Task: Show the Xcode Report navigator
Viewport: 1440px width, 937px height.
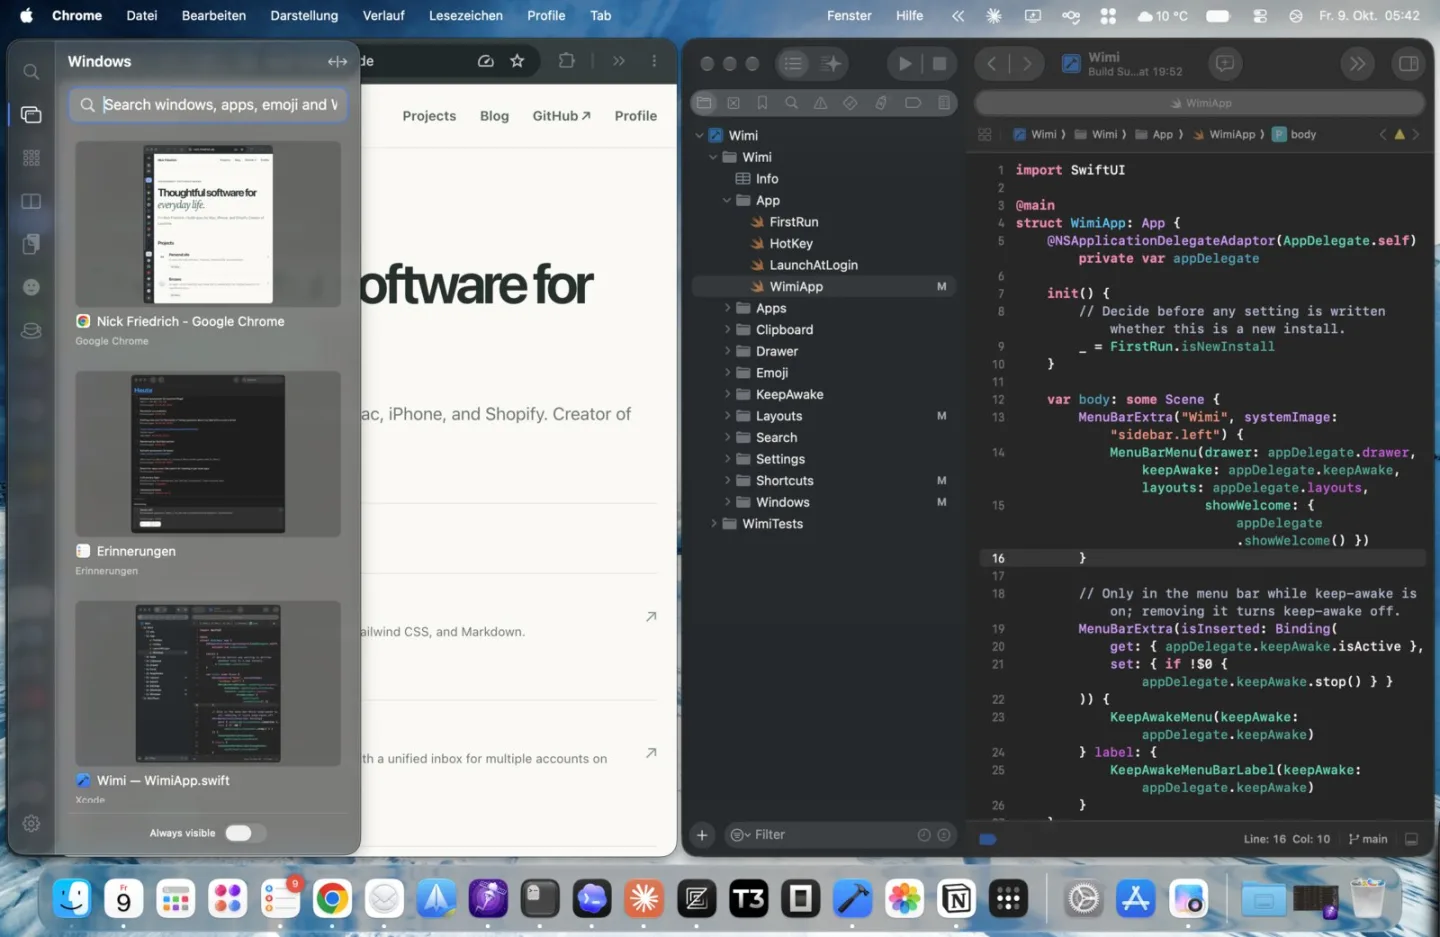Action: [944, 103]
